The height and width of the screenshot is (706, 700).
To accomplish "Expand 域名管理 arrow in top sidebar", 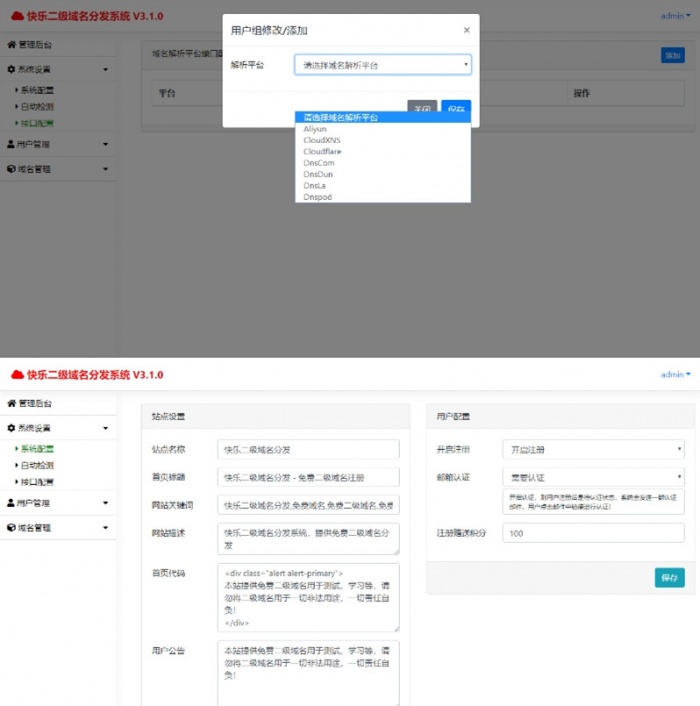I will [x=105, y=169].
